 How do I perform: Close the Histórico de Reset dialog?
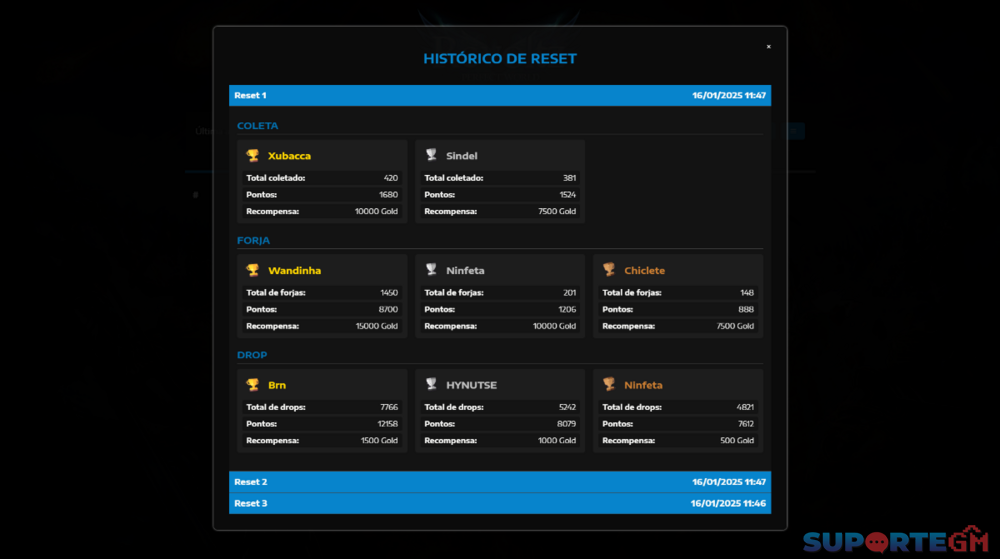[x=768, y=46]
